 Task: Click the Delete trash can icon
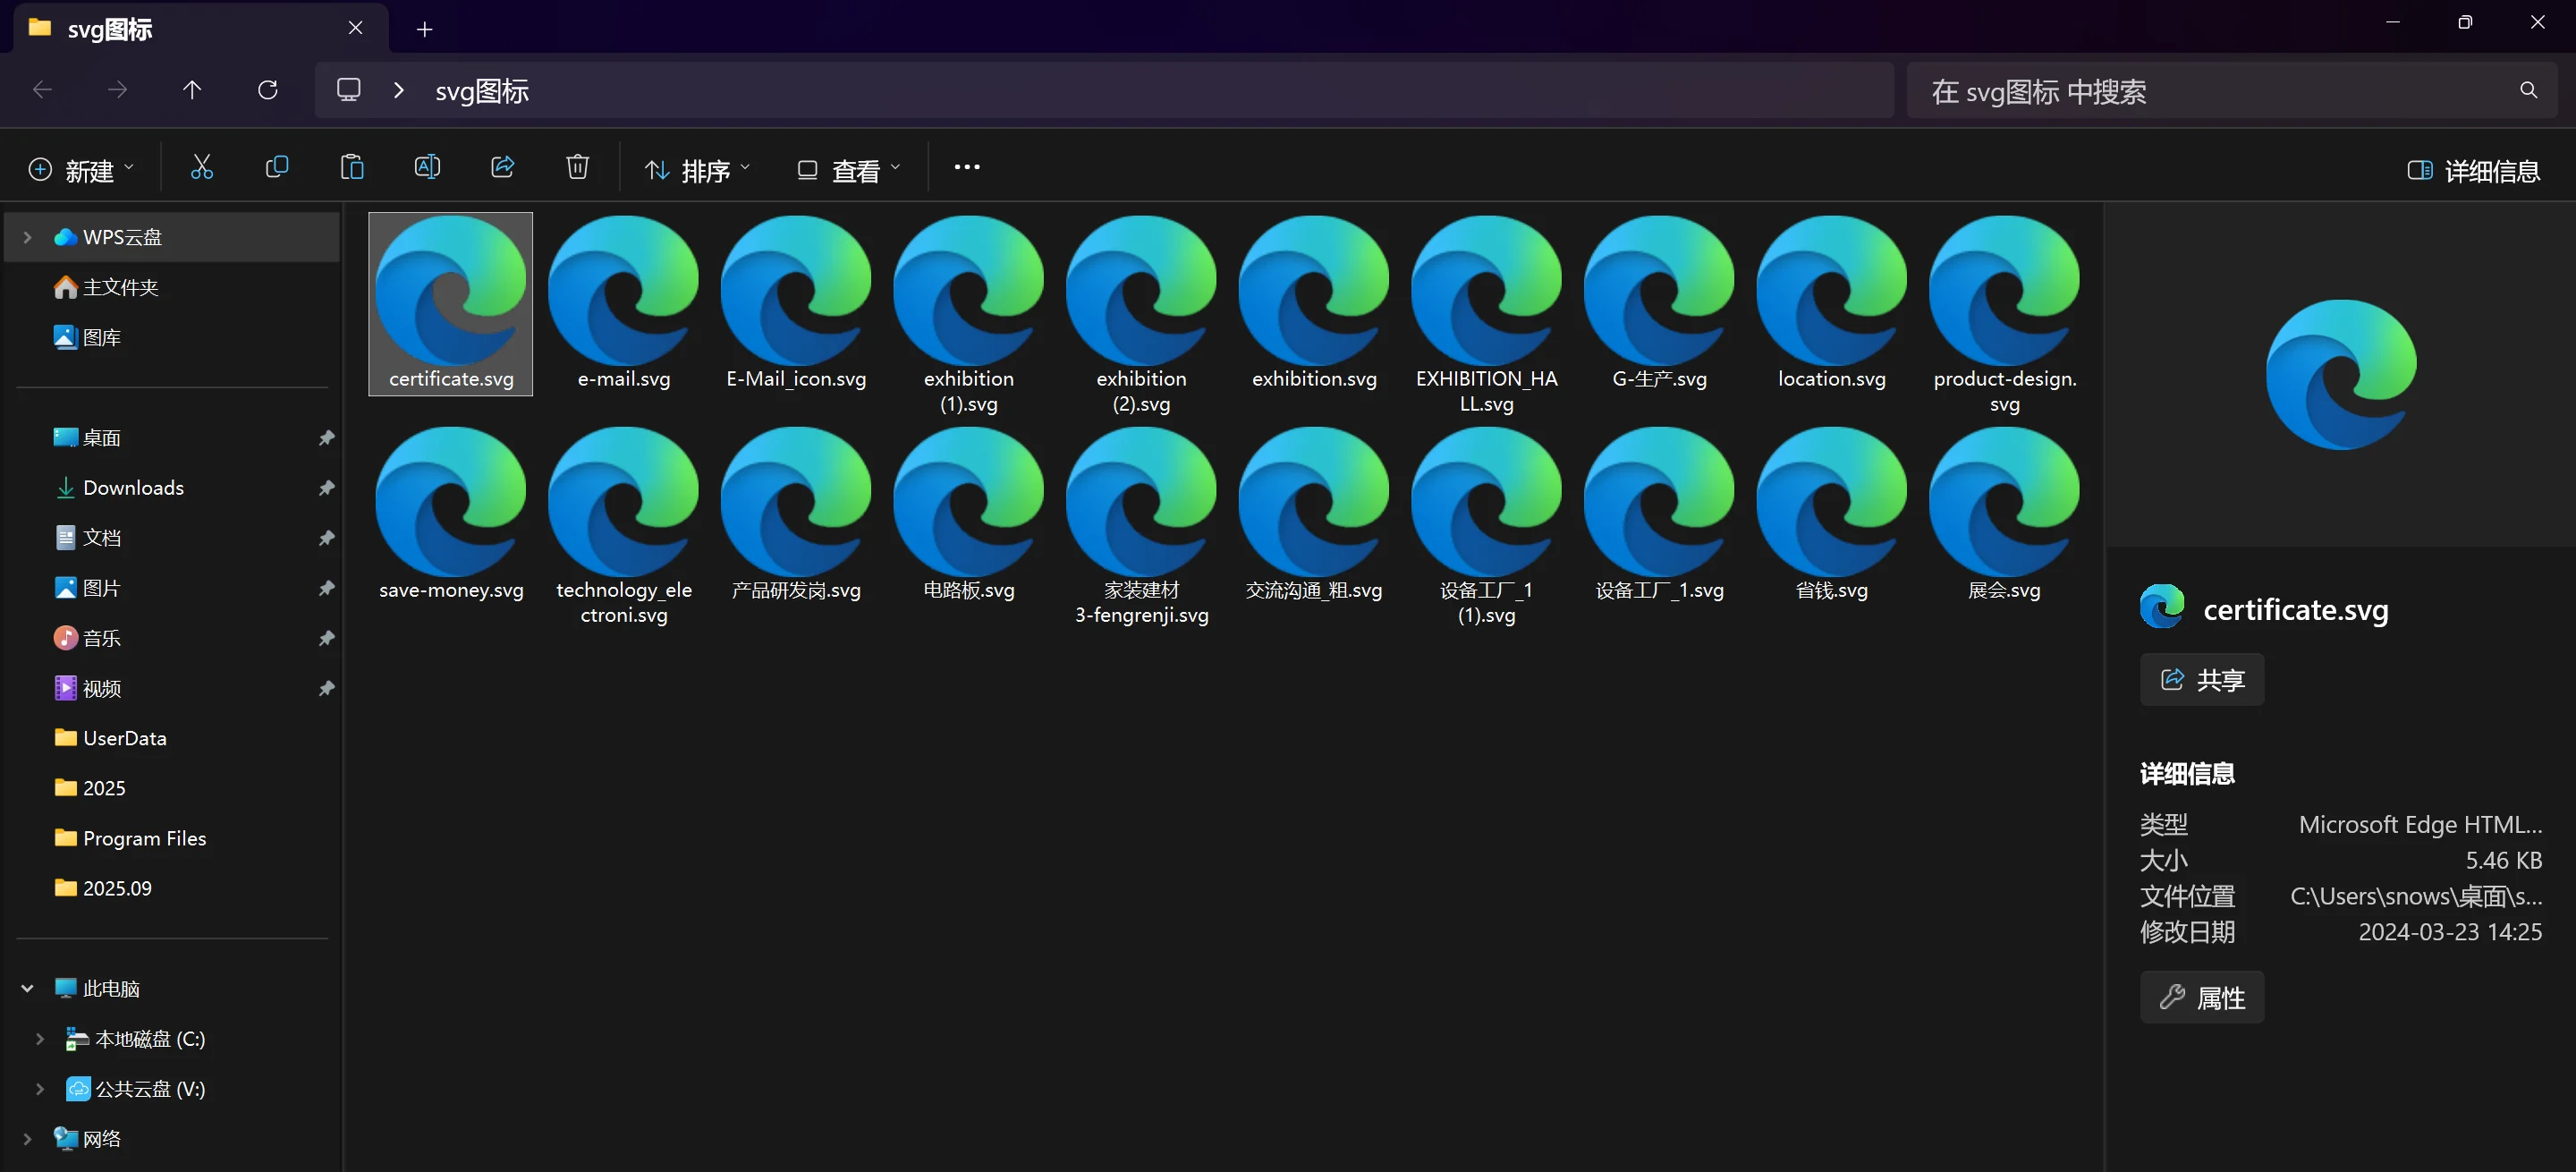point(577,168)
